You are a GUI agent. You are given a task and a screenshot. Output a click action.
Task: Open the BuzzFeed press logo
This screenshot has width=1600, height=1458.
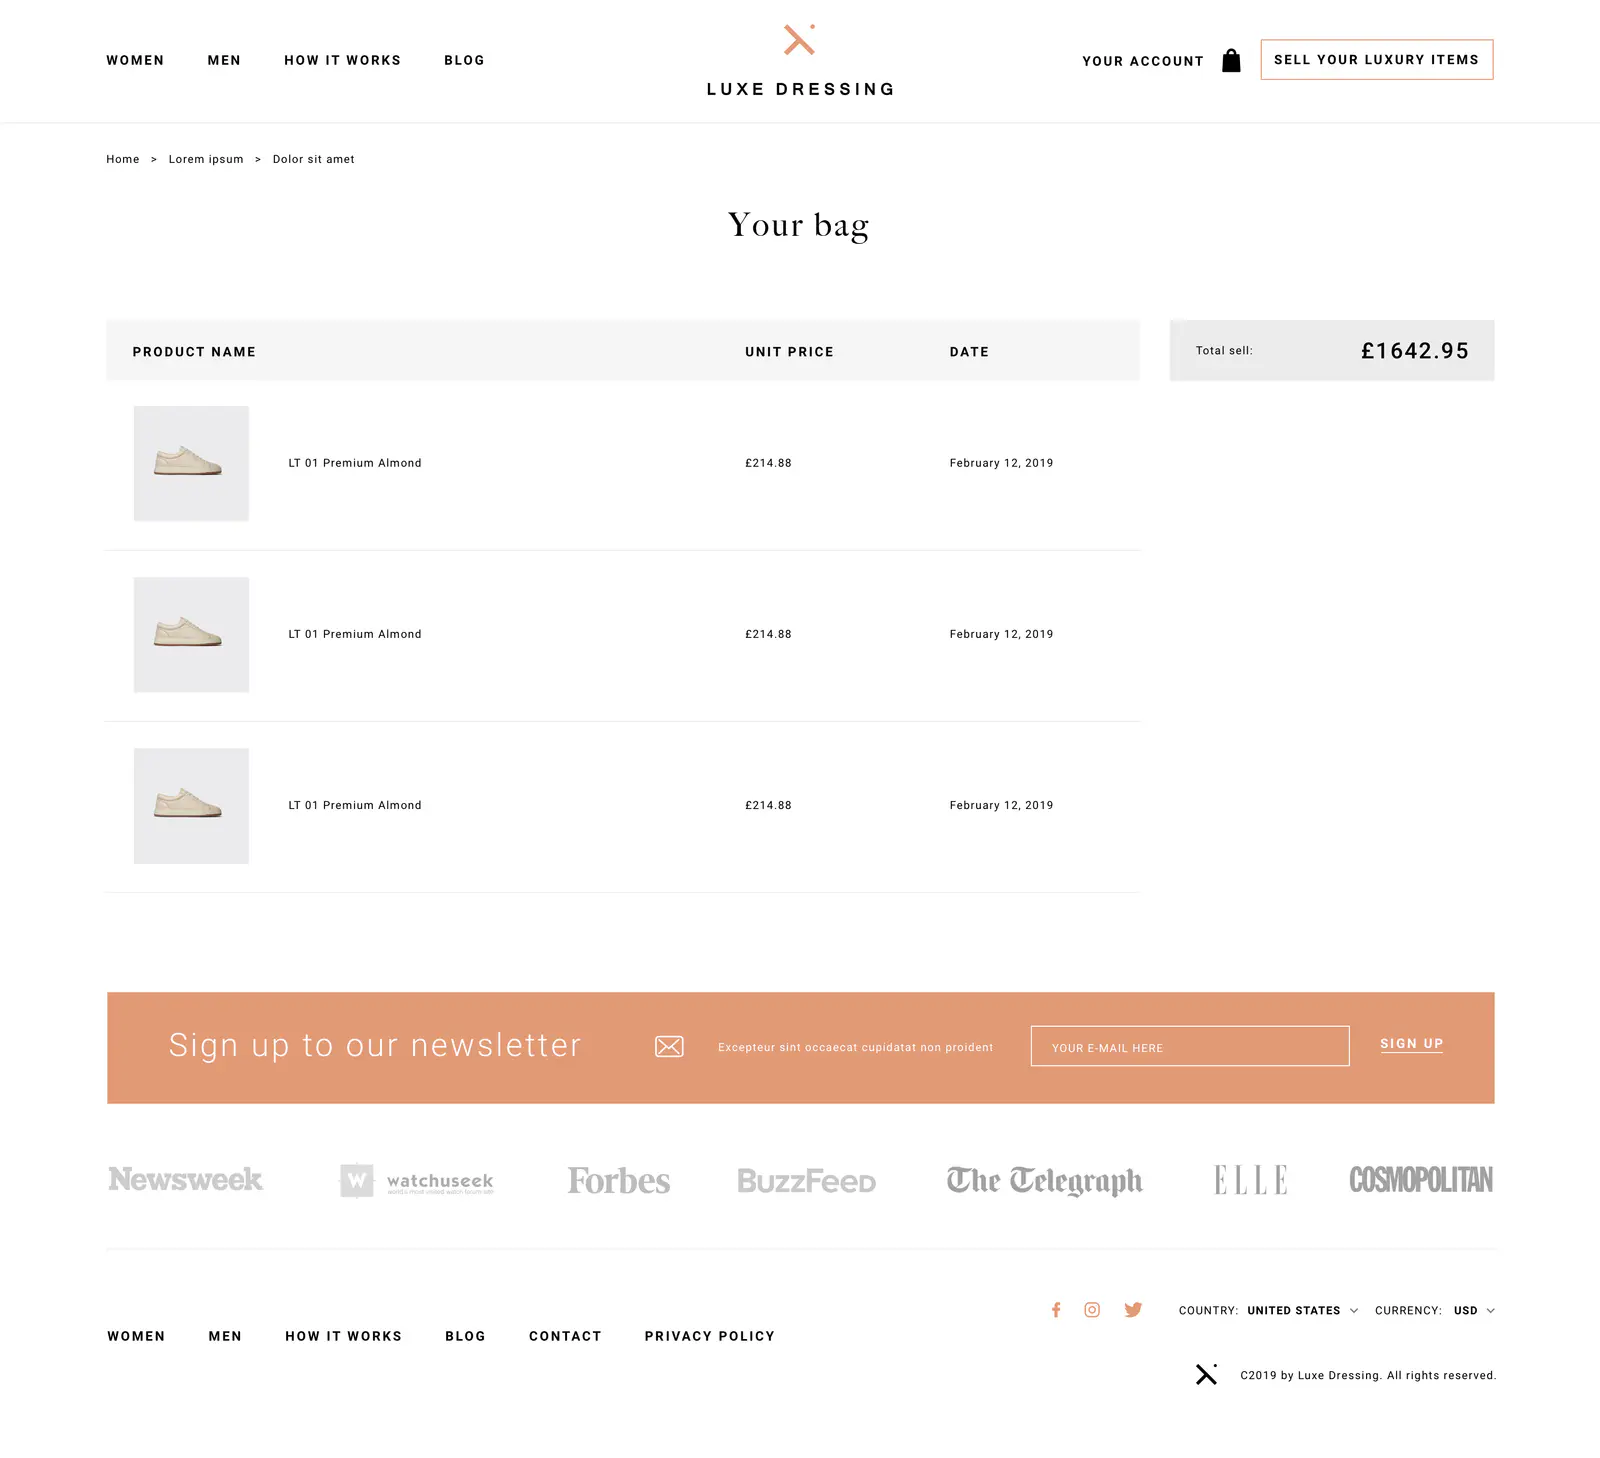tap(806, 1181)
